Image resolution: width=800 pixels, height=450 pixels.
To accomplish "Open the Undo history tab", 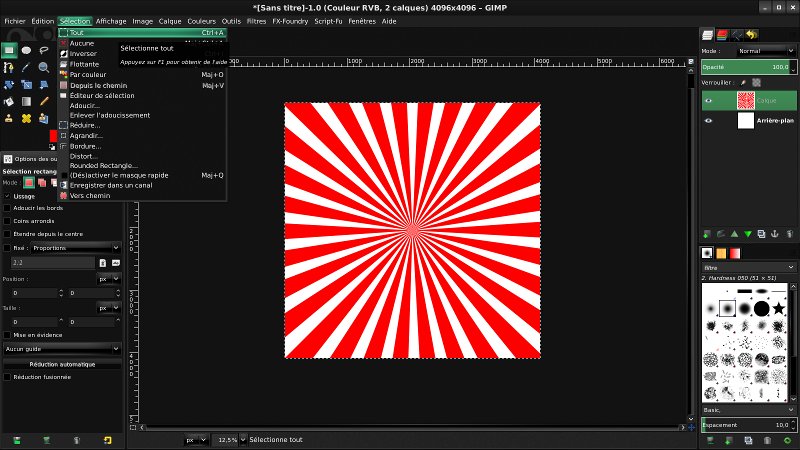I will [752, 35].
